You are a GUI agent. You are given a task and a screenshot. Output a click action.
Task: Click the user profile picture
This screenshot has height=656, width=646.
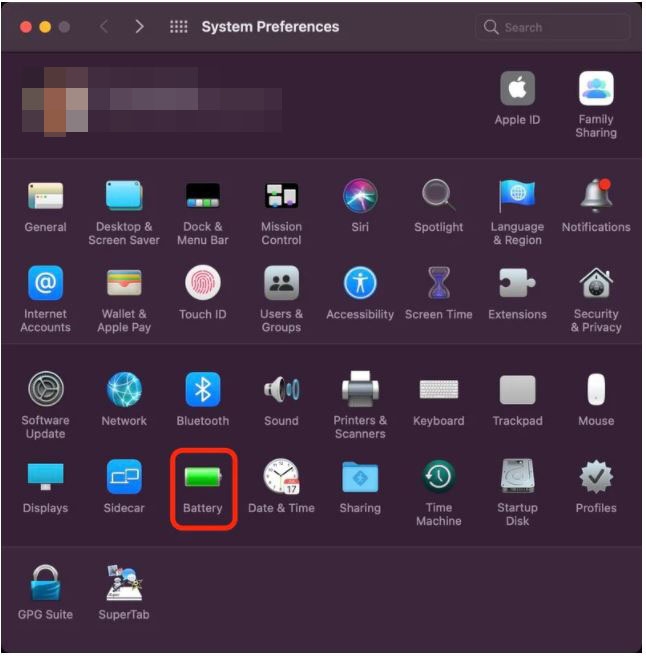(55, 100)
